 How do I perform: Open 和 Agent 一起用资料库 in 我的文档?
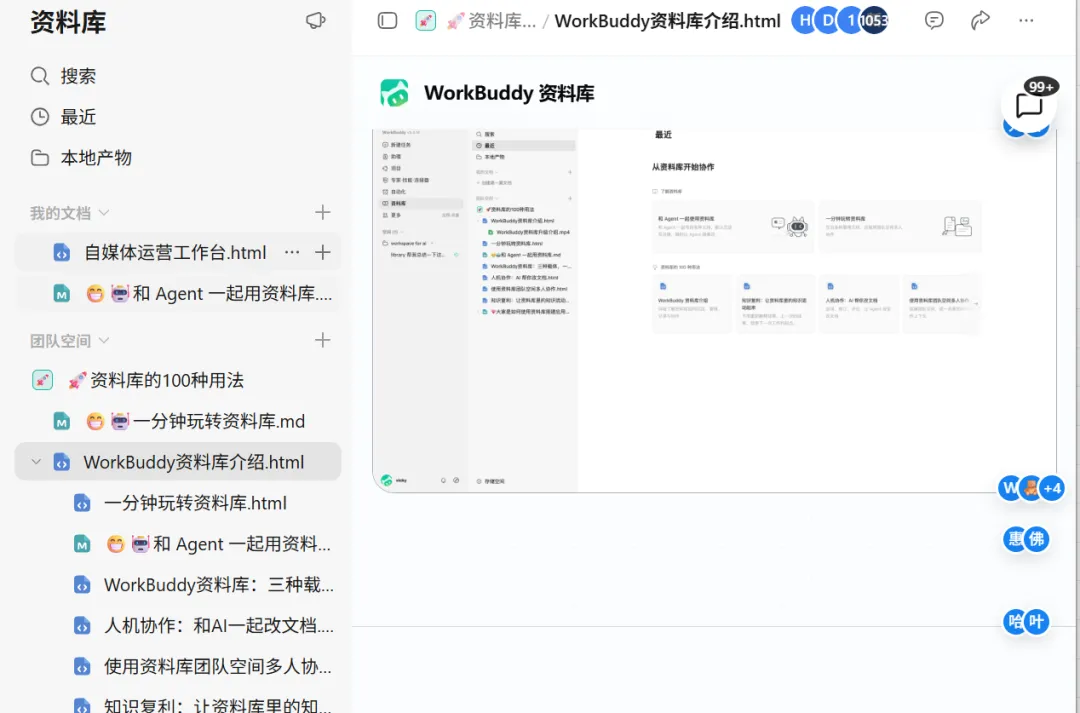178,293
